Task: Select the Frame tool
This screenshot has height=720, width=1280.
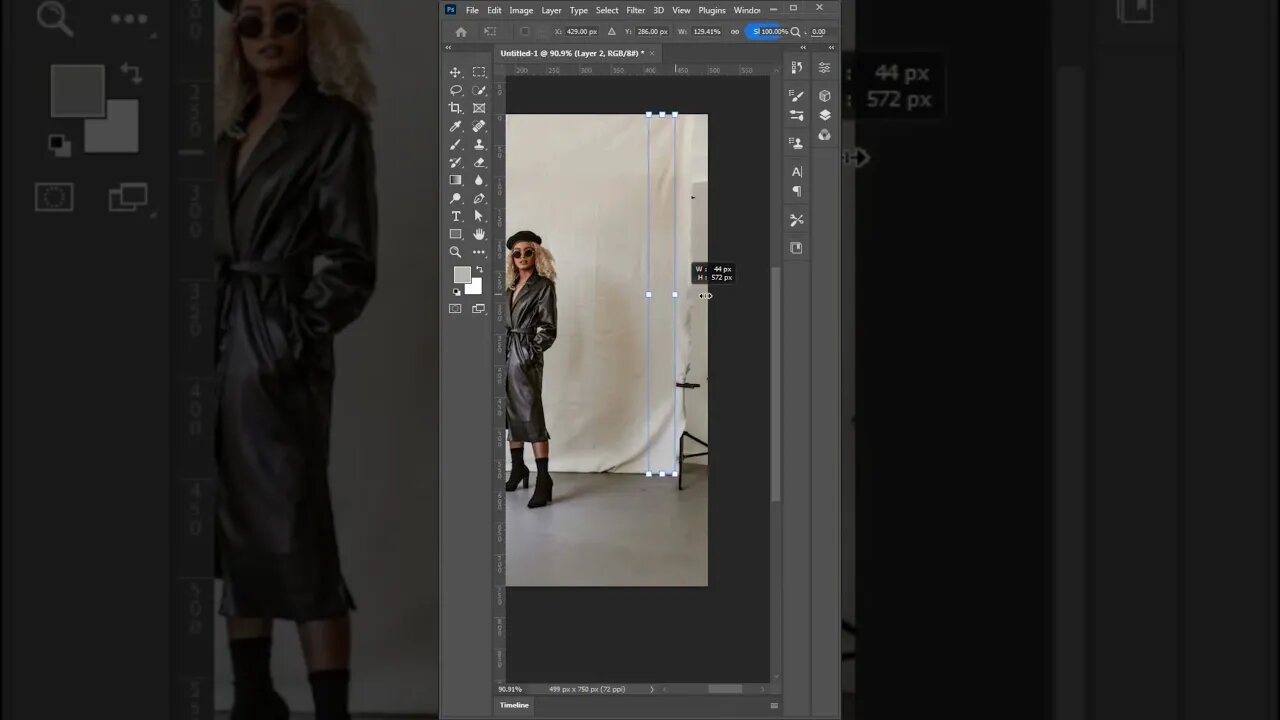Action: pos(479,108)
